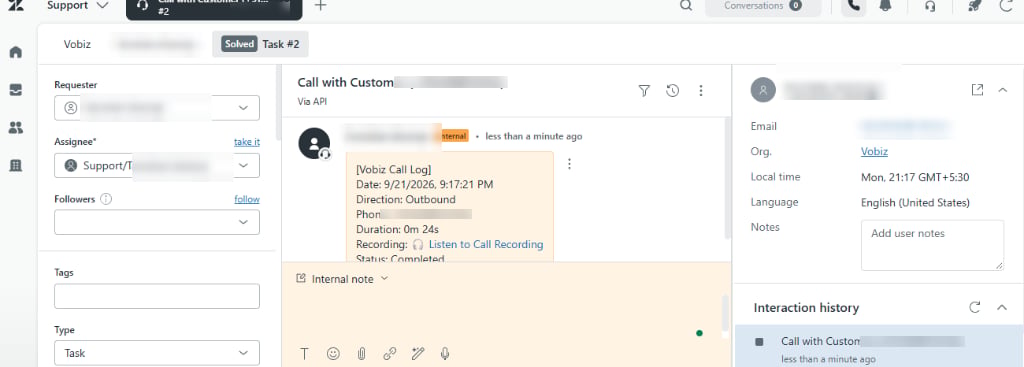
Task: Open the conversation filter funnel icon
Action: coord(644,91)
